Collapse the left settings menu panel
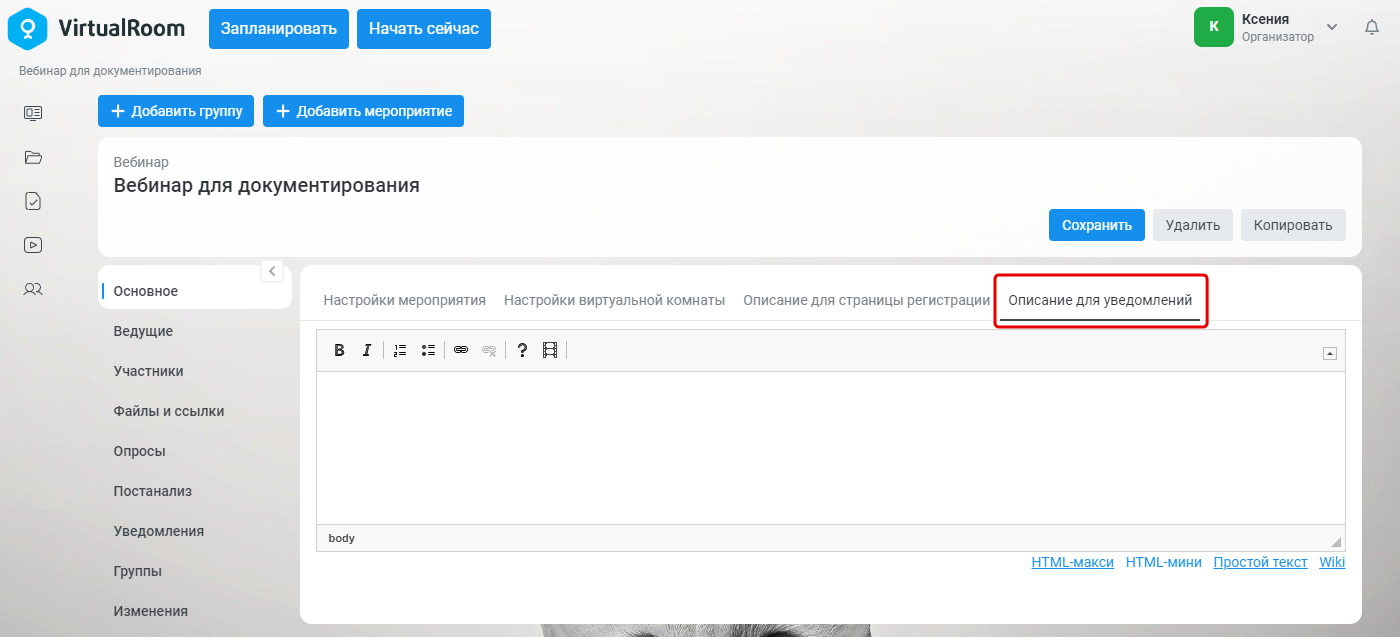The image size is (1400, 637). (x=272, y=271)
